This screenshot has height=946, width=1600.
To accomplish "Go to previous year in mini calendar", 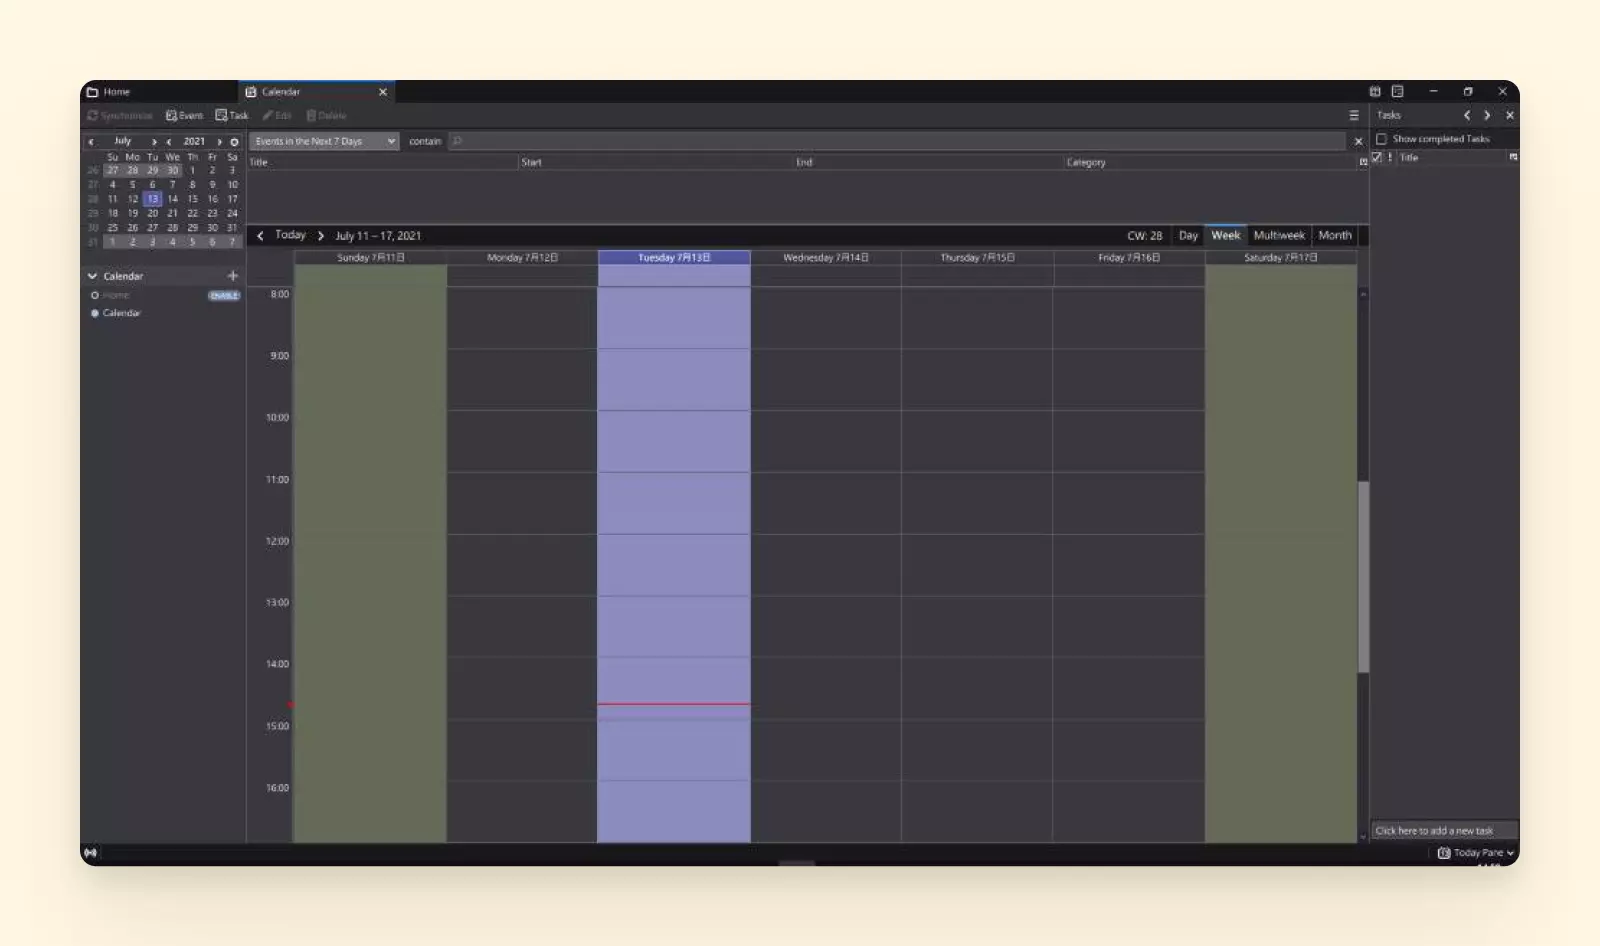I will point(169,142).
